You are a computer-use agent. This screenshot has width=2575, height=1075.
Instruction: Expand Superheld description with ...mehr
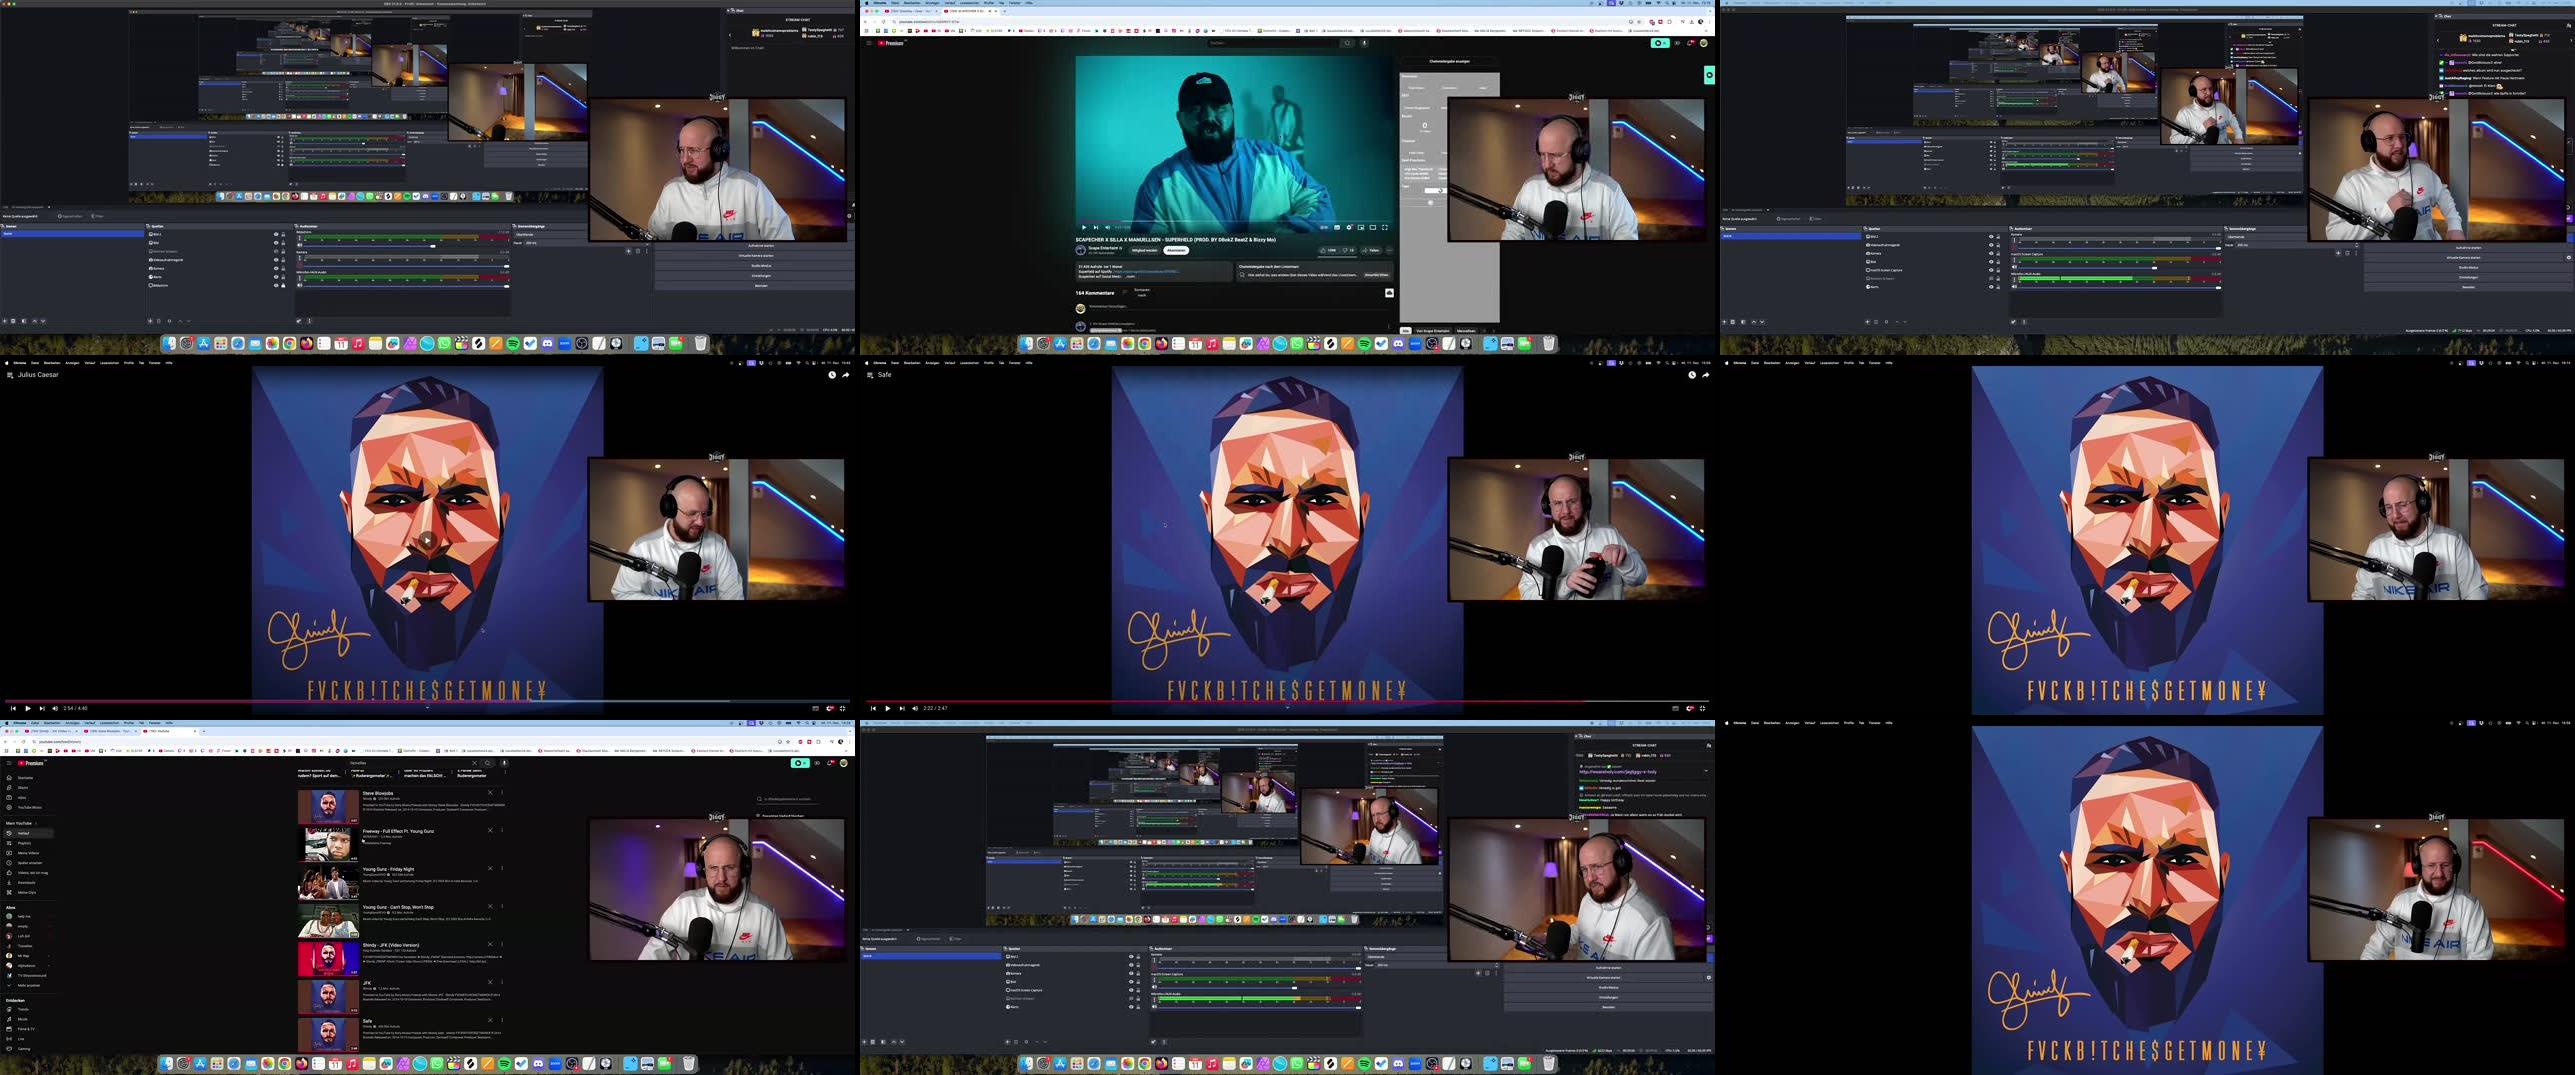click(1130, 277)
